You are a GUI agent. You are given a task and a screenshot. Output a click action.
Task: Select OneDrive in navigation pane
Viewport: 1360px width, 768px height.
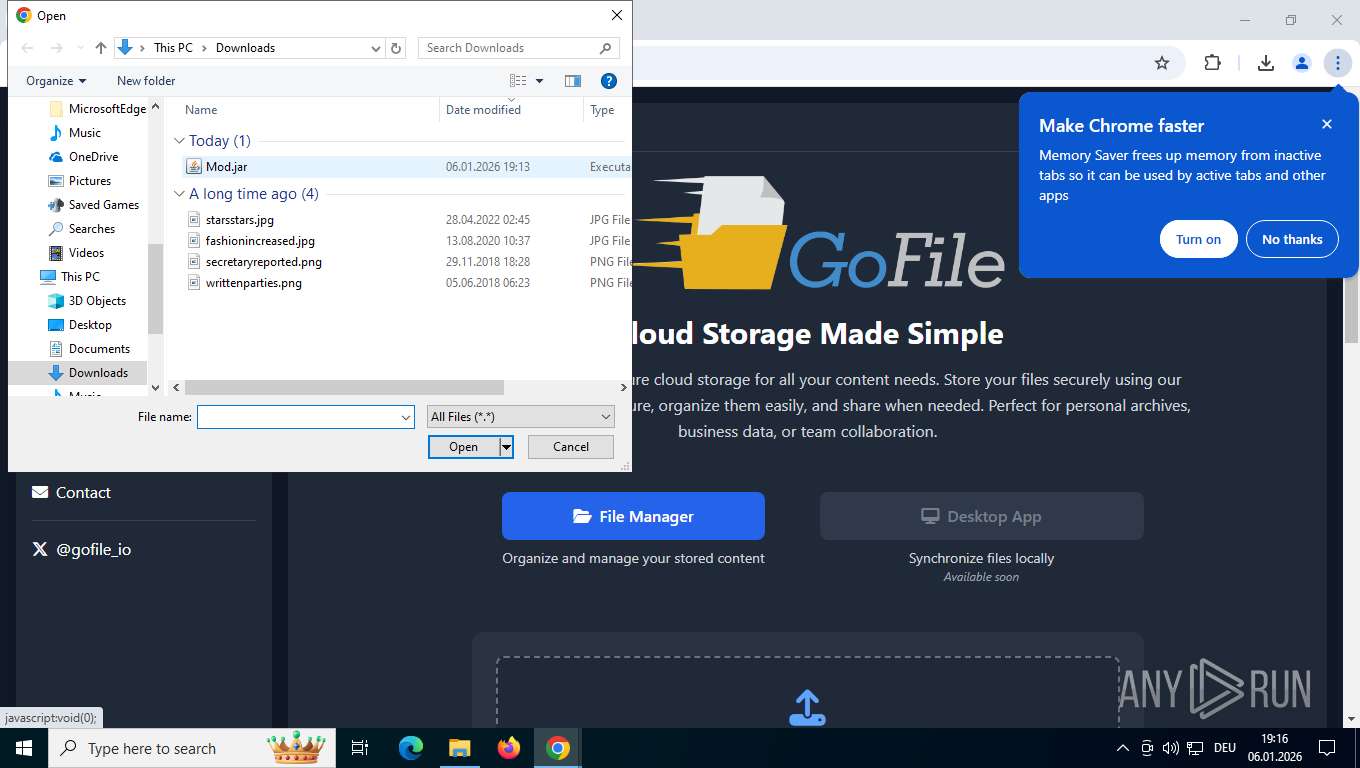(x=93, y=157)
